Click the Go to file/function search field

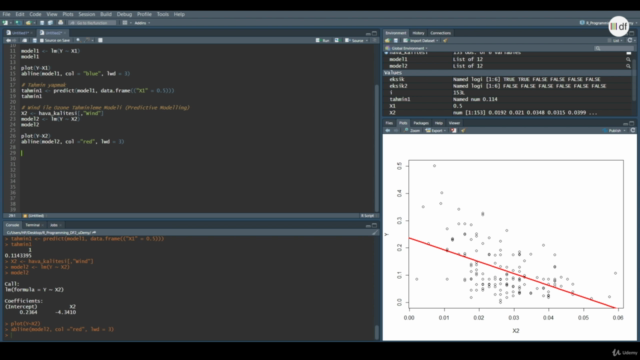click(x=92, y=23)
